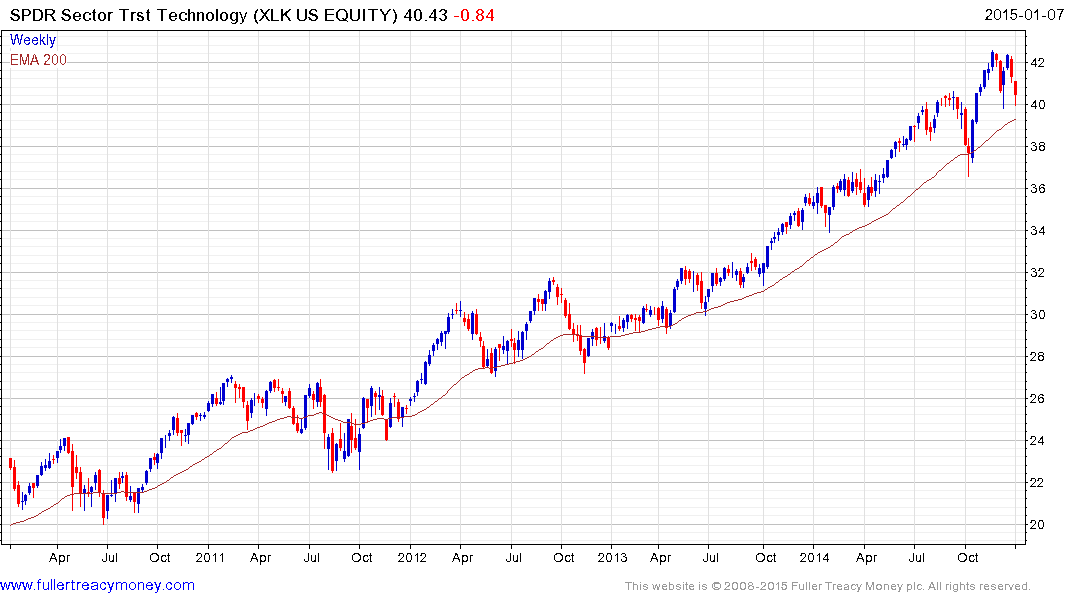Click the 22 price axis label
The width and height of the screenshot is (1075, 600).
click(x=1037, y=483)
